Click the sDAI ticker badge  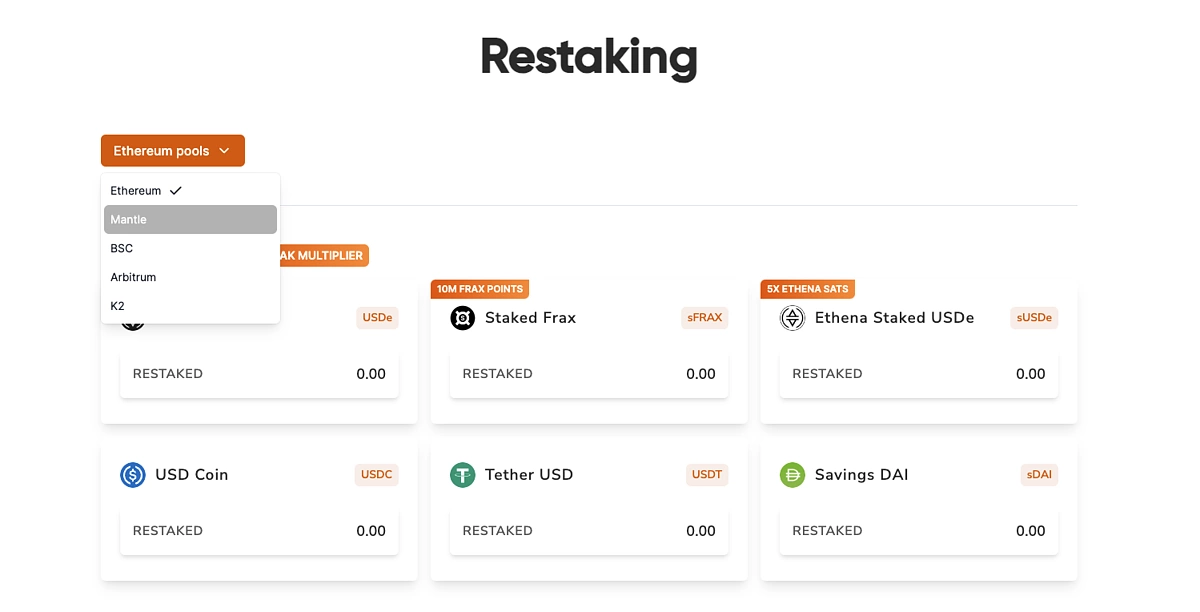pos(1040,475)
